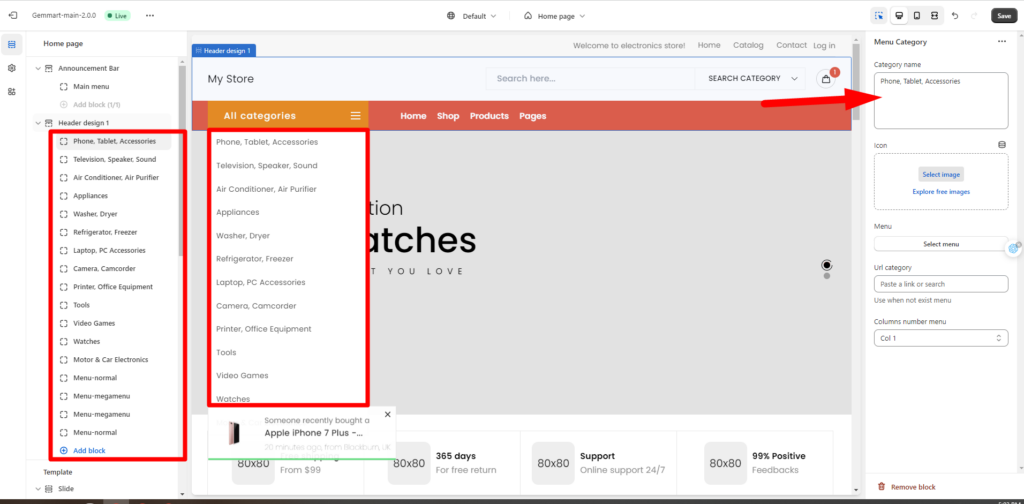
Task: Click the Header design 1 preview tag
Action: click(223, 50)
